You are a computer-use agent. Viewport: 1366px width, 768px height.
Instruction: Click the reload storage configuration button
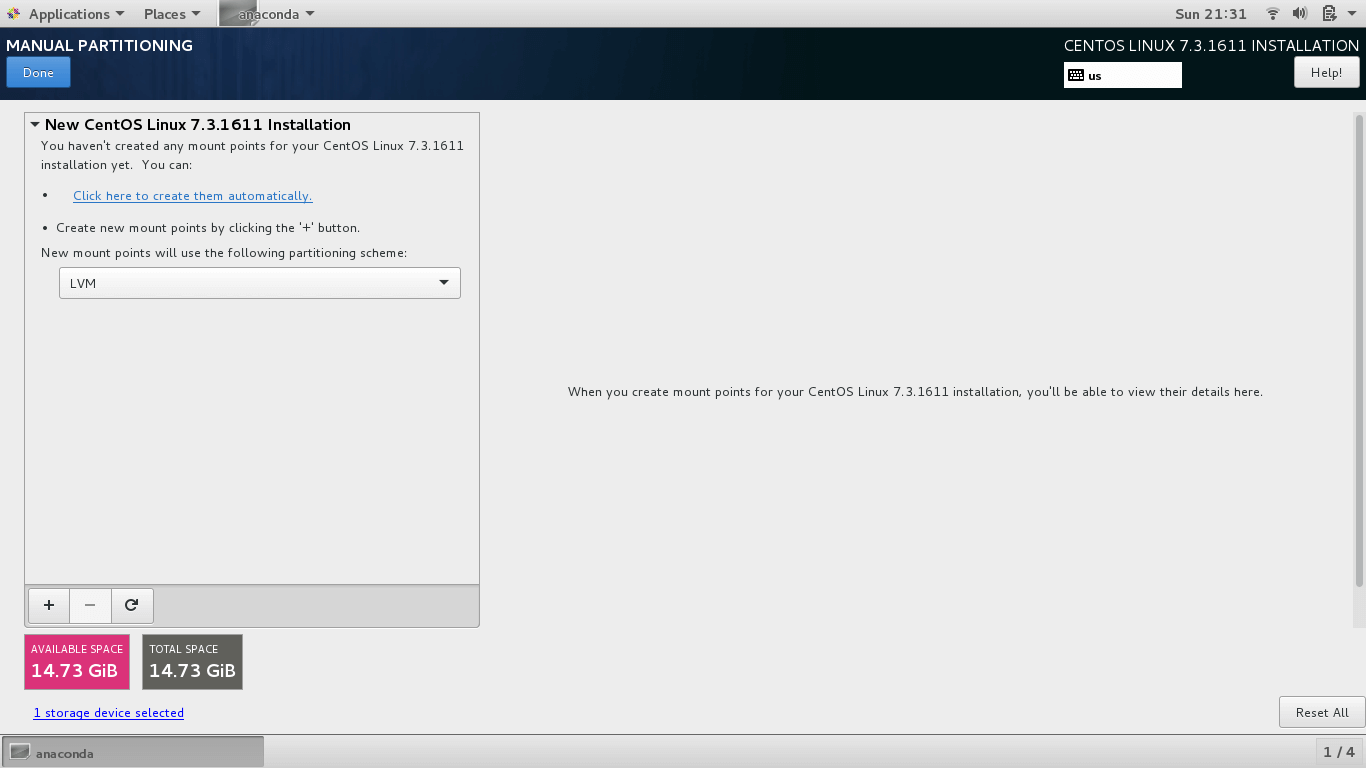(131, 605)
